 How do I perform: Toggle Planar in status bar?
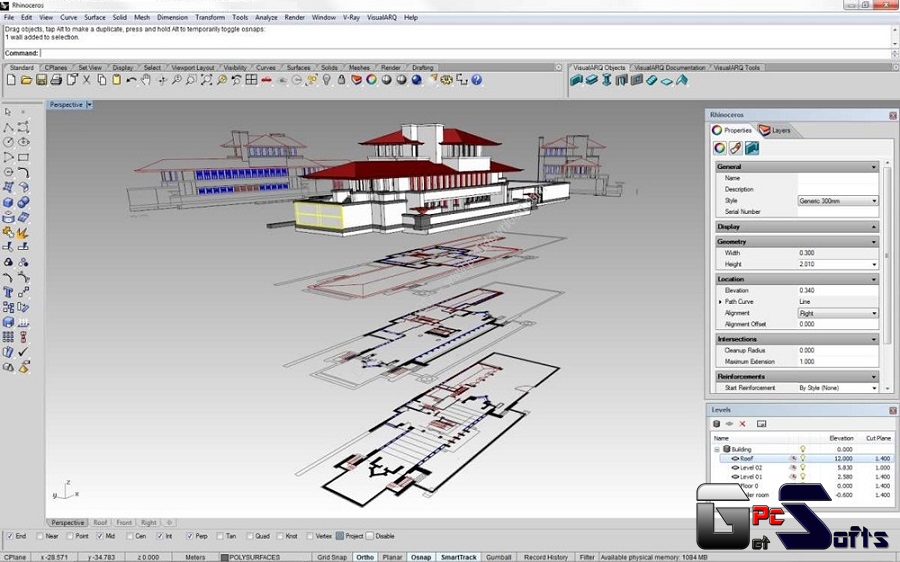(x=392, y=557)
